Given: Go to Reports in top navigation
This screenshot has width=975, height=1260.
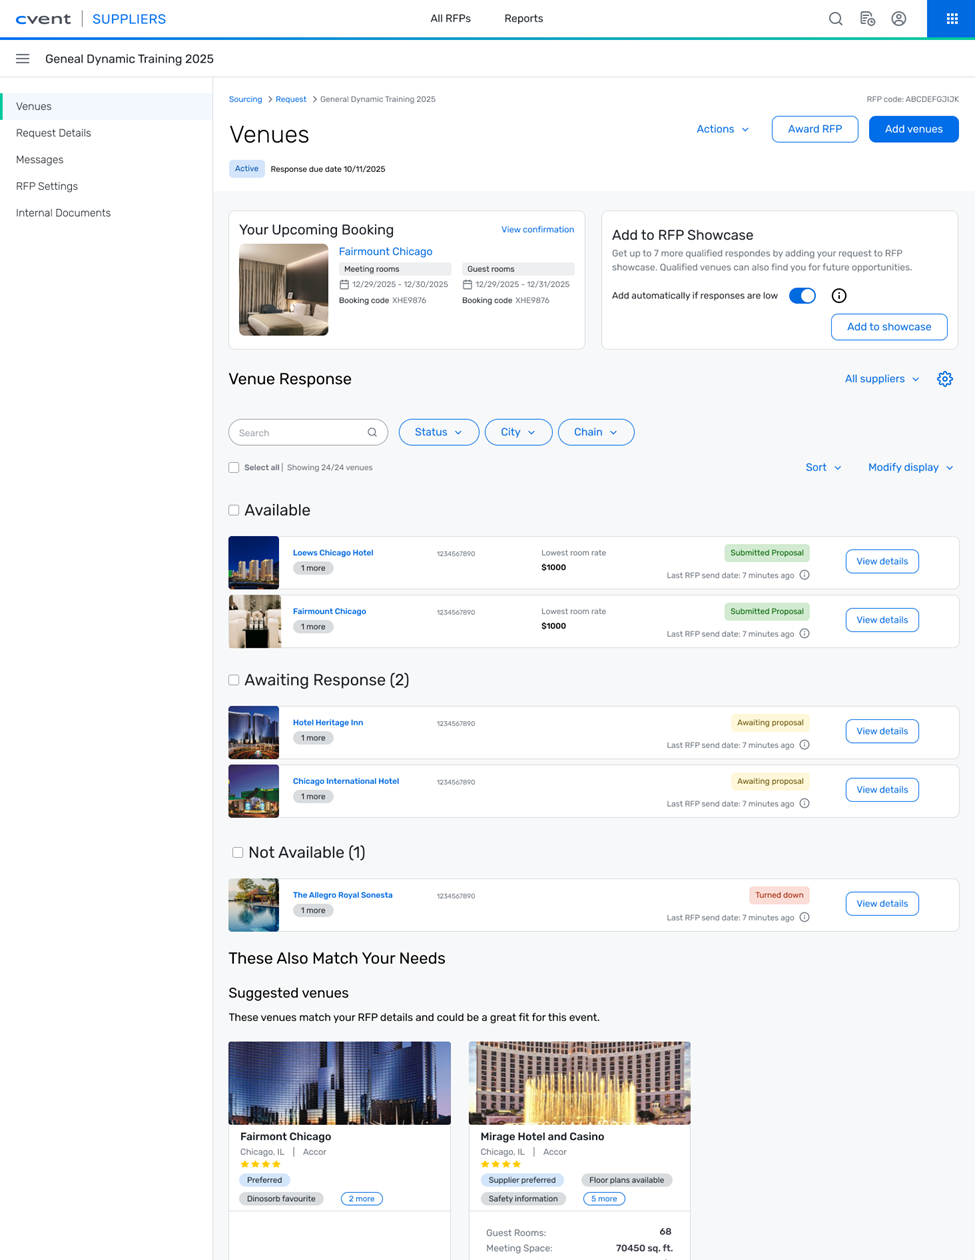Looking at the screenshot, I should [524, 19].
